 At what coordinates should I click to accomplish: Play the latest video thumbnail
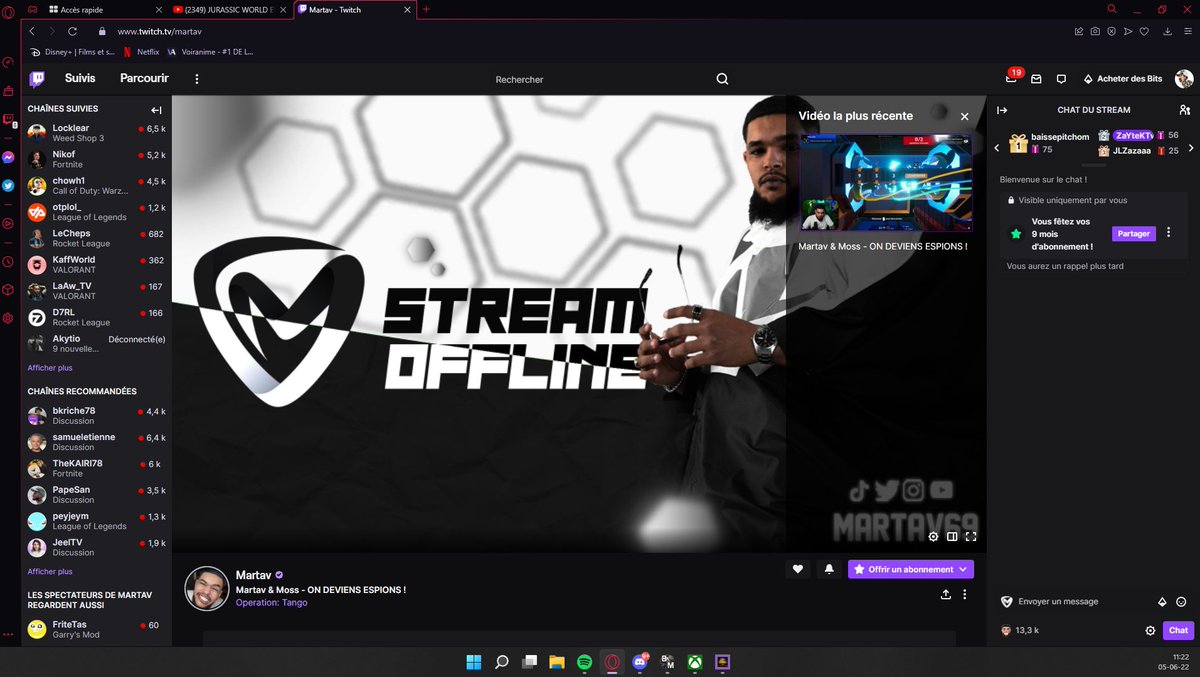(885, 184)
